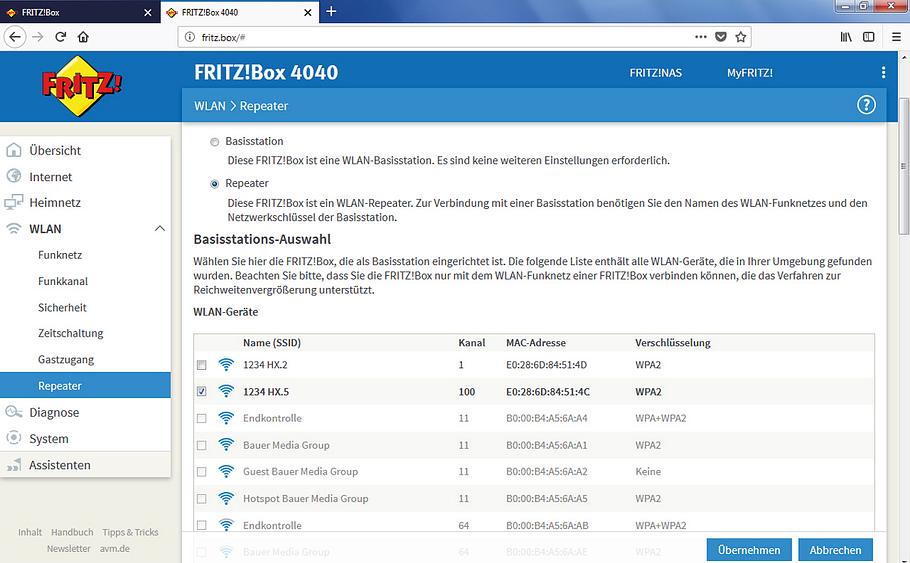Expand the Internet menu section

50,177
